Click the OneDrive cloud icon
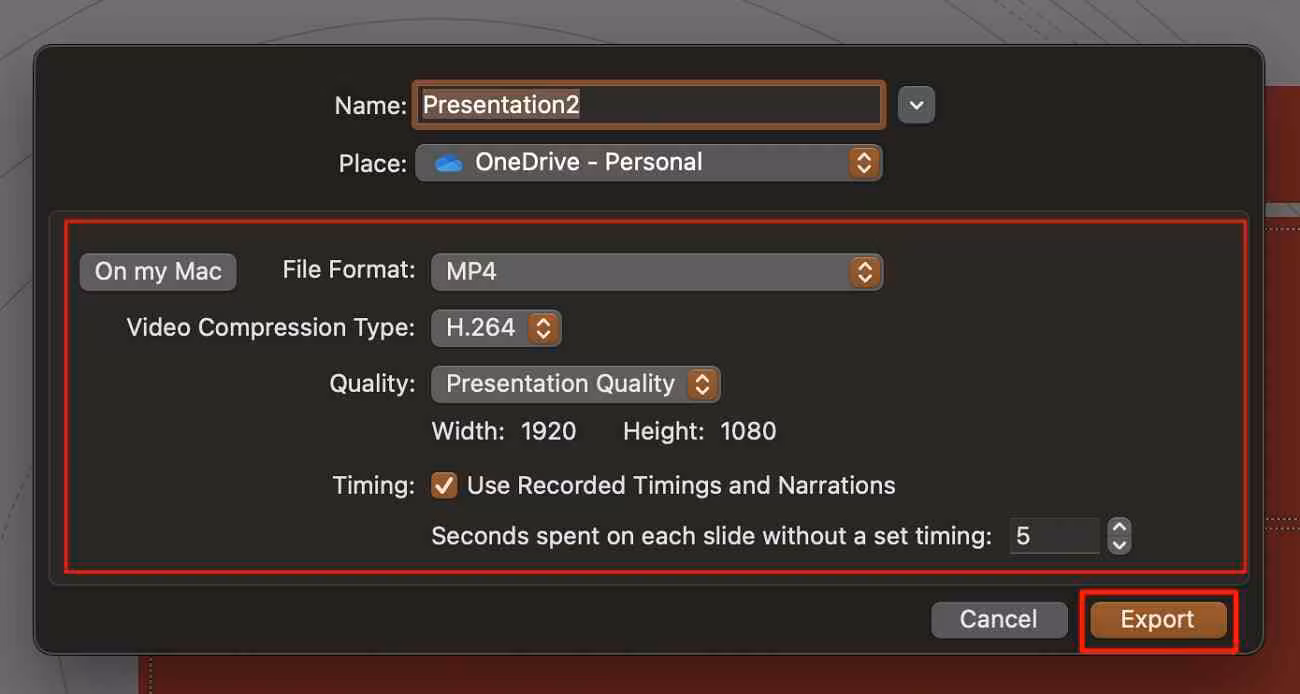The height and width of the screenshot is (694, 1300). (x=448, y=163)
